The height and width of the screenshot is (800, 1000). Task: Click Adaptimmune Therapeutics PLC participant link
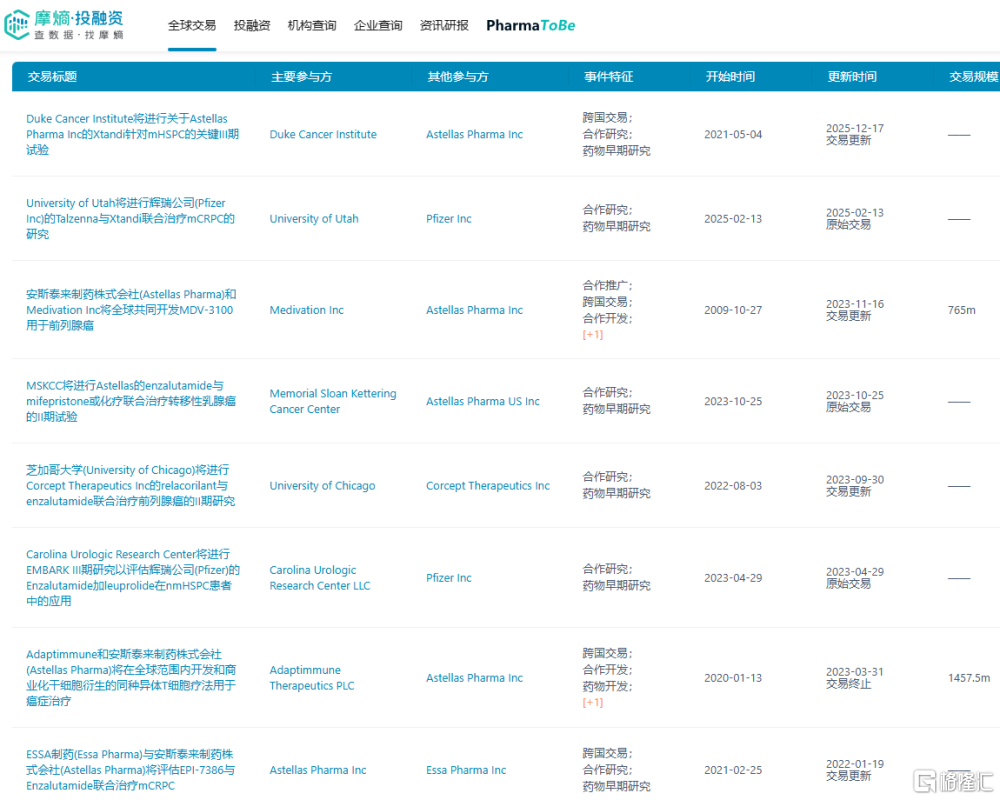click(x=312, y=678)
